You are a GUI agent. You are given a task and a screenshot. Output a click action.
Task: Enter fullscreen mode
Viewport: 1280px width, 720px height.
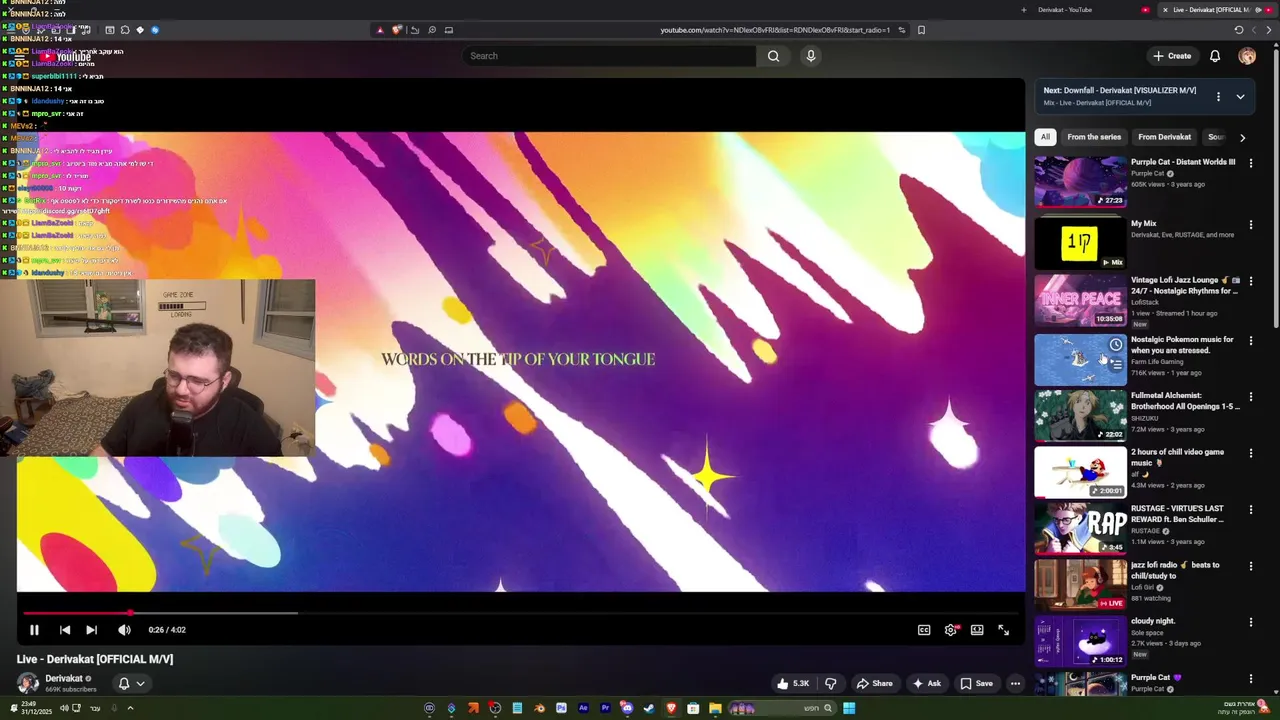1003,630
